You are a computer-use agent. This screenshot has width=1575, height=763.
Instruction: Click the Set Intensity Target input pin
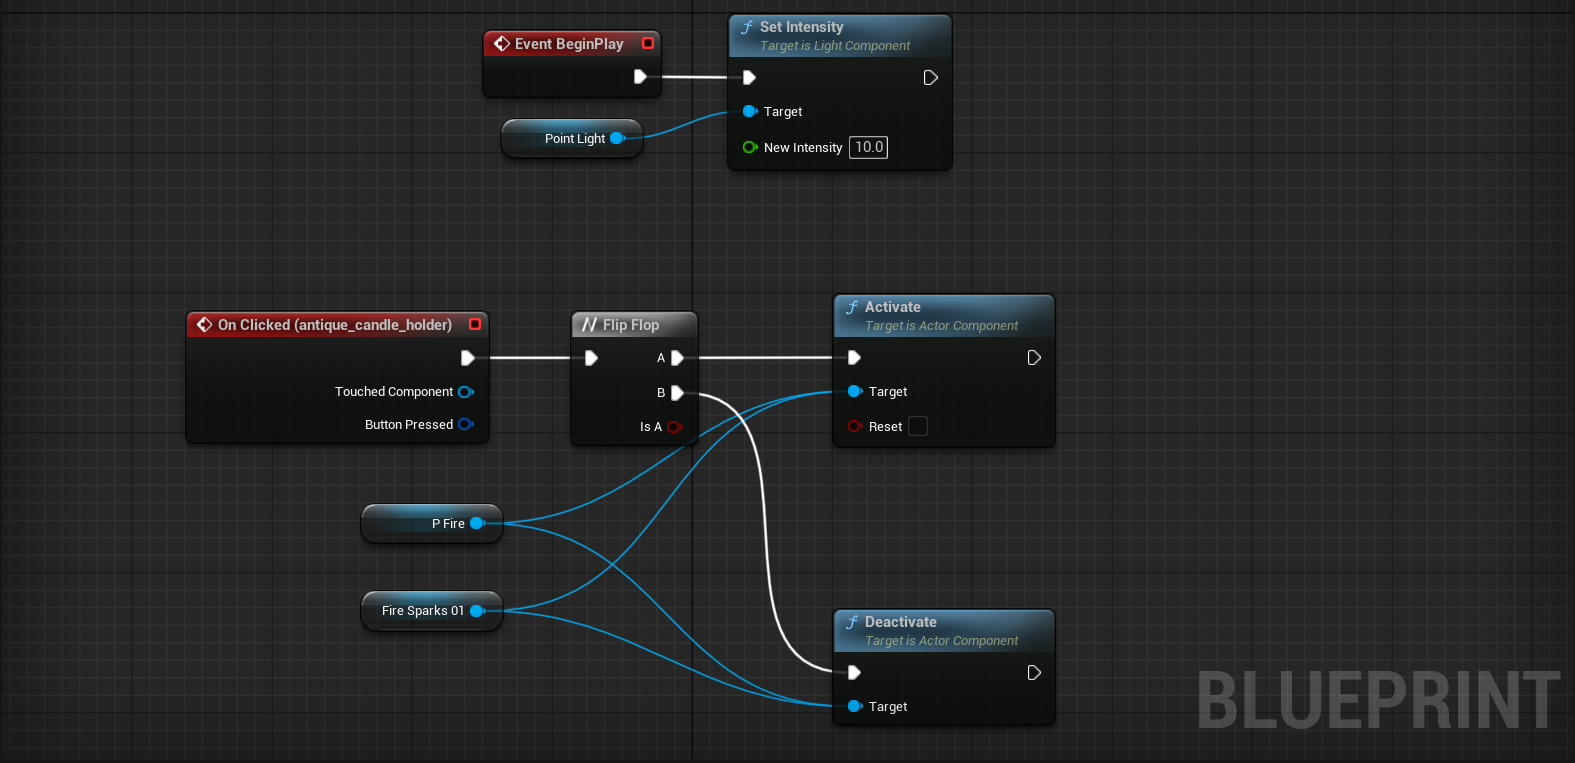(750, 112)
